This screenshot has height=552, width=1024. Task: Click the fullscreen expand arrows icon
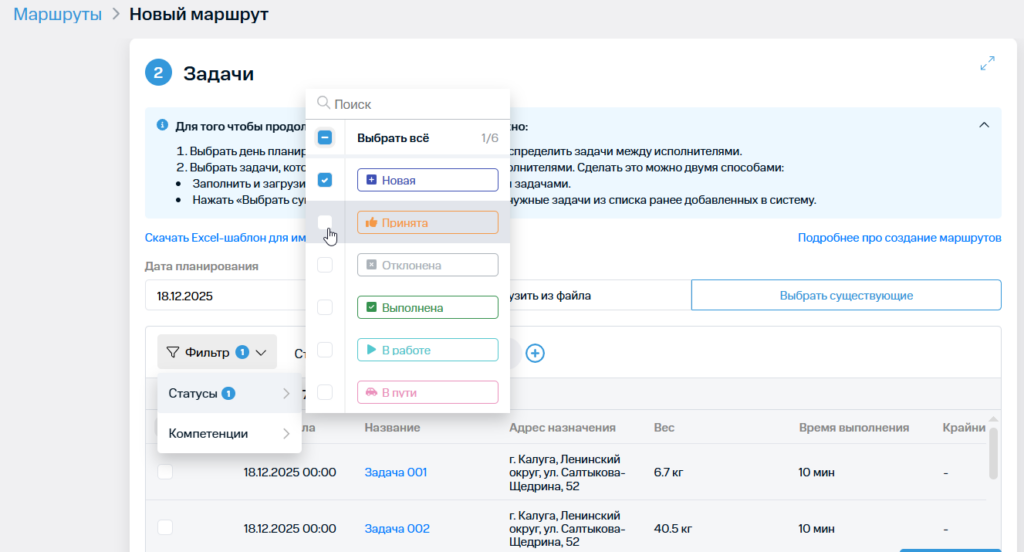(x=987, y=63)
